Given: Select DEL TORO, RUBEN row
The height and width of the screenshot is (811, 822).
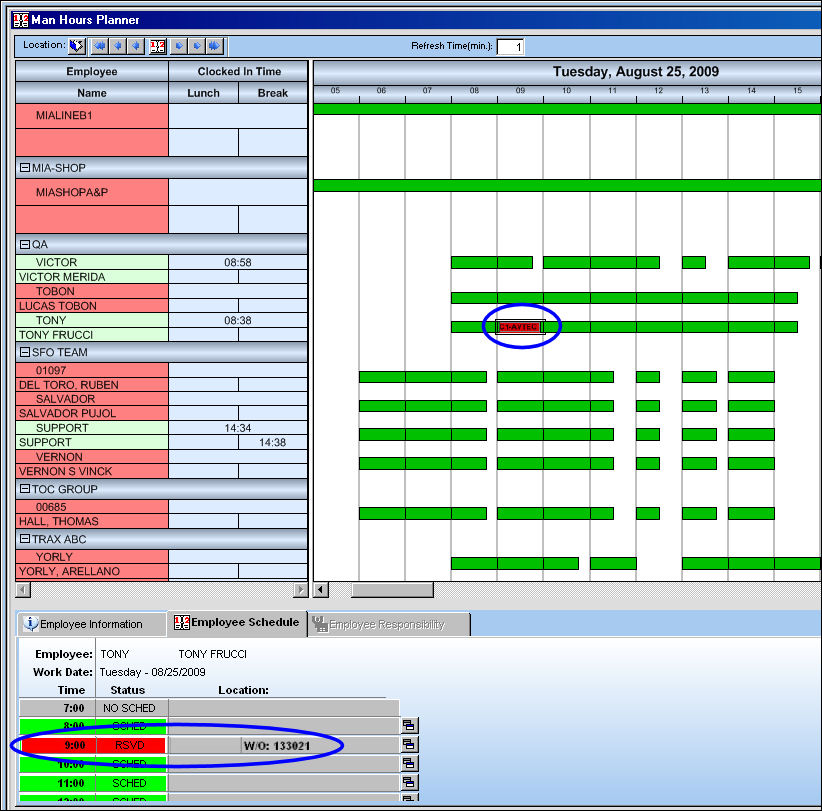Looking at the screenshot, I should tap(92, 385).
